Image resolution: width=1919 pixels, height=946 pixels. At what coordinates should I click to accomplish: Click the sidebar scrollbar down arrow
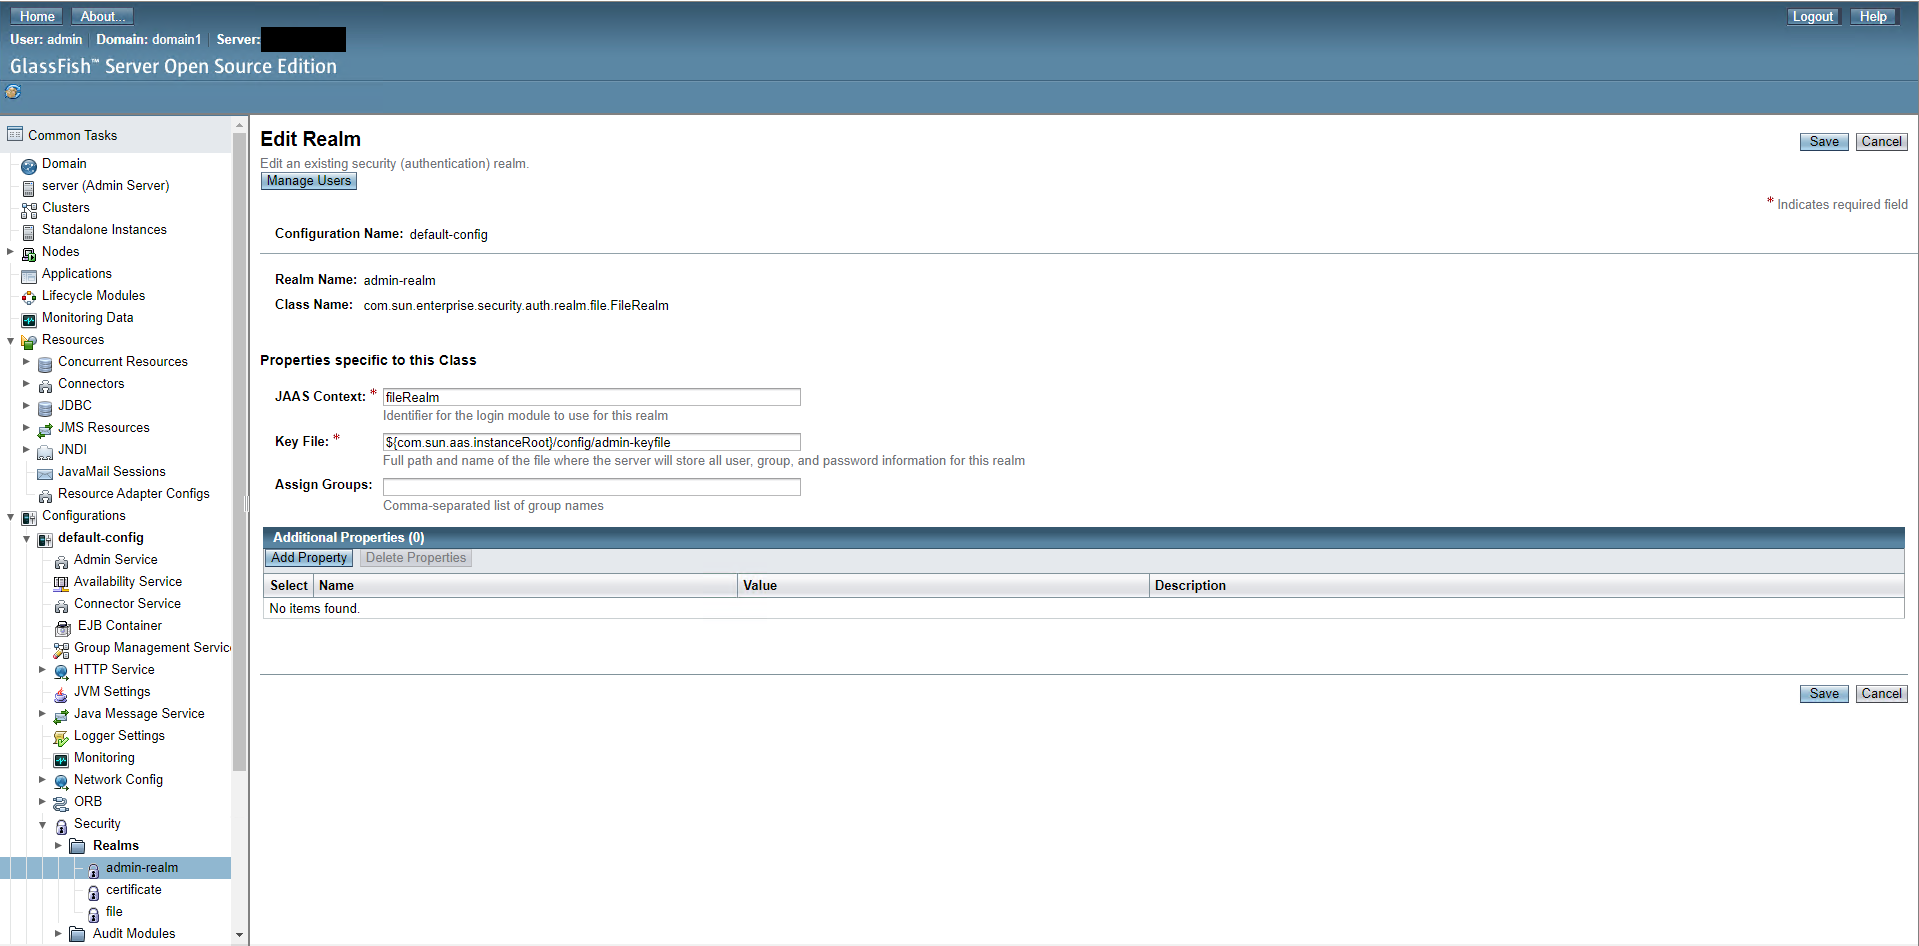[239, 934]
